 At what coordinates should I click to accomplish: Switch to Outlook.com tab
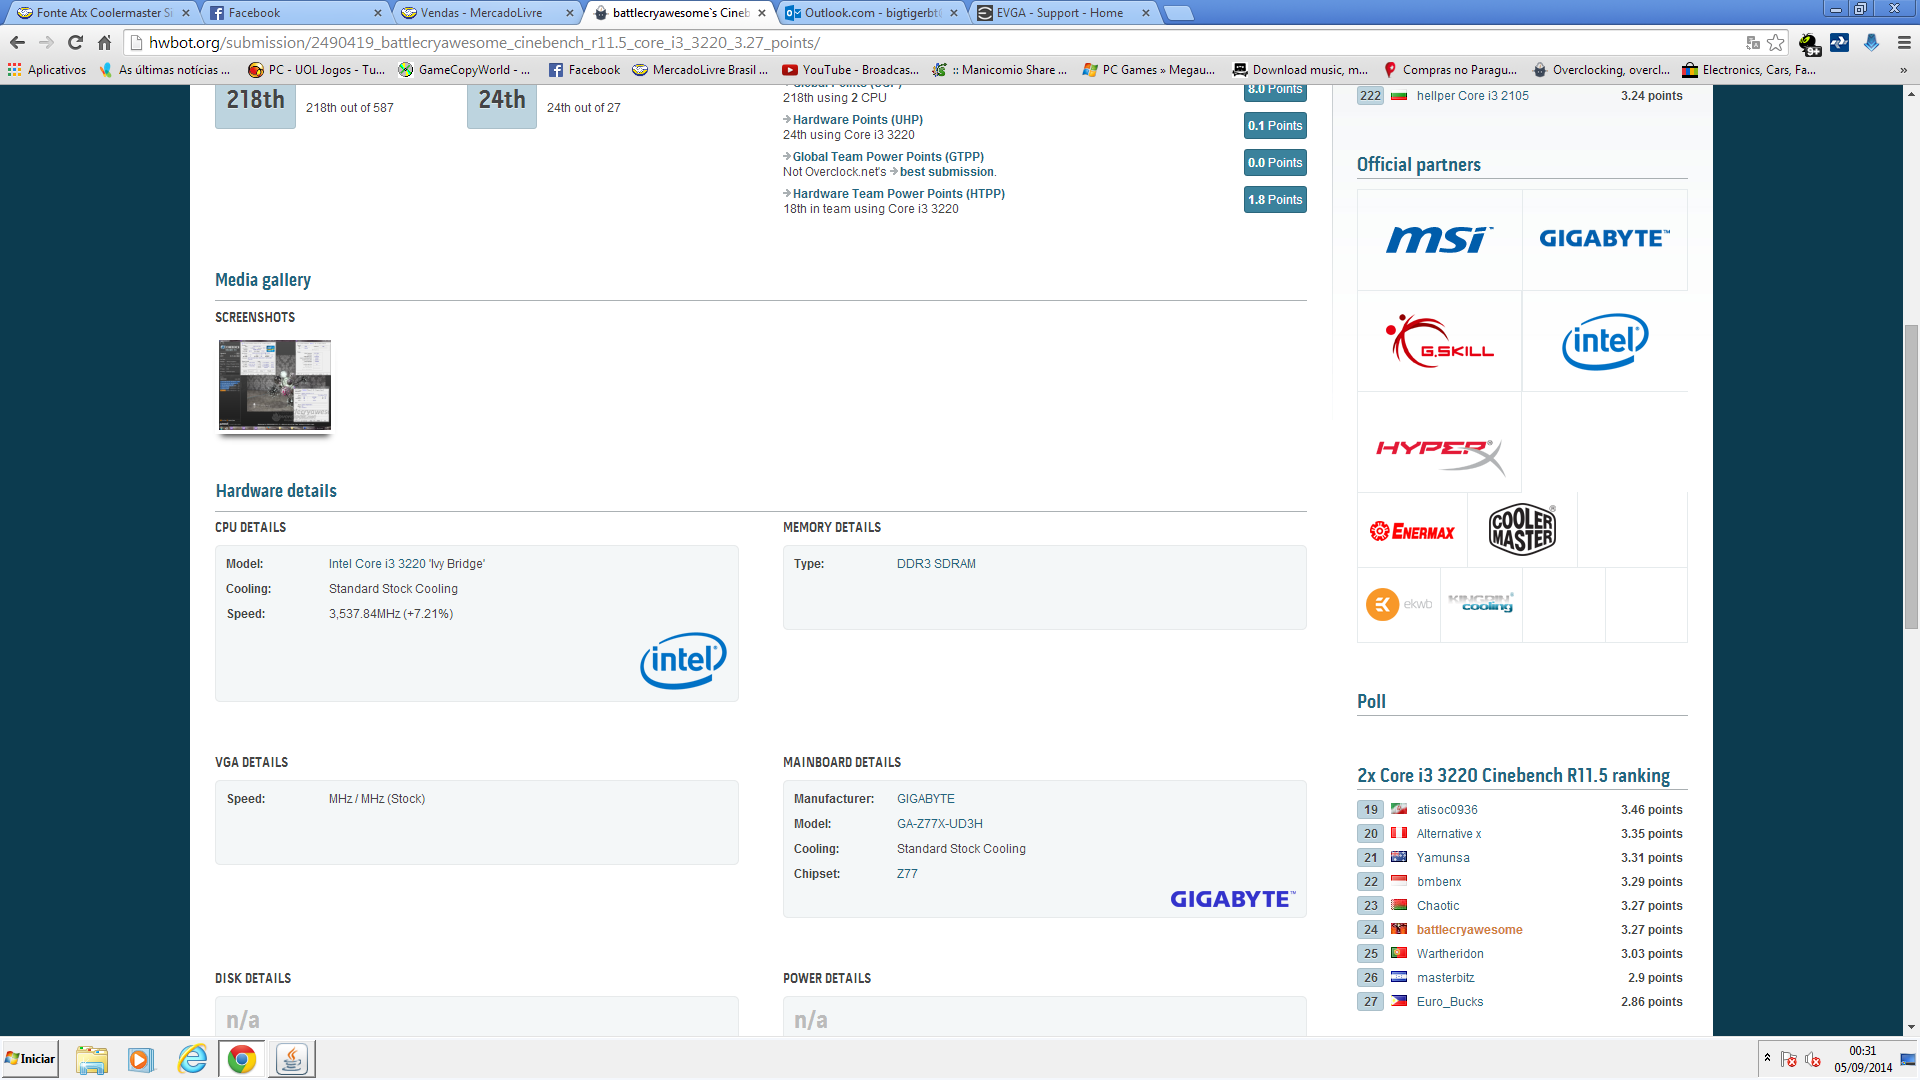[x=871, y=13]
